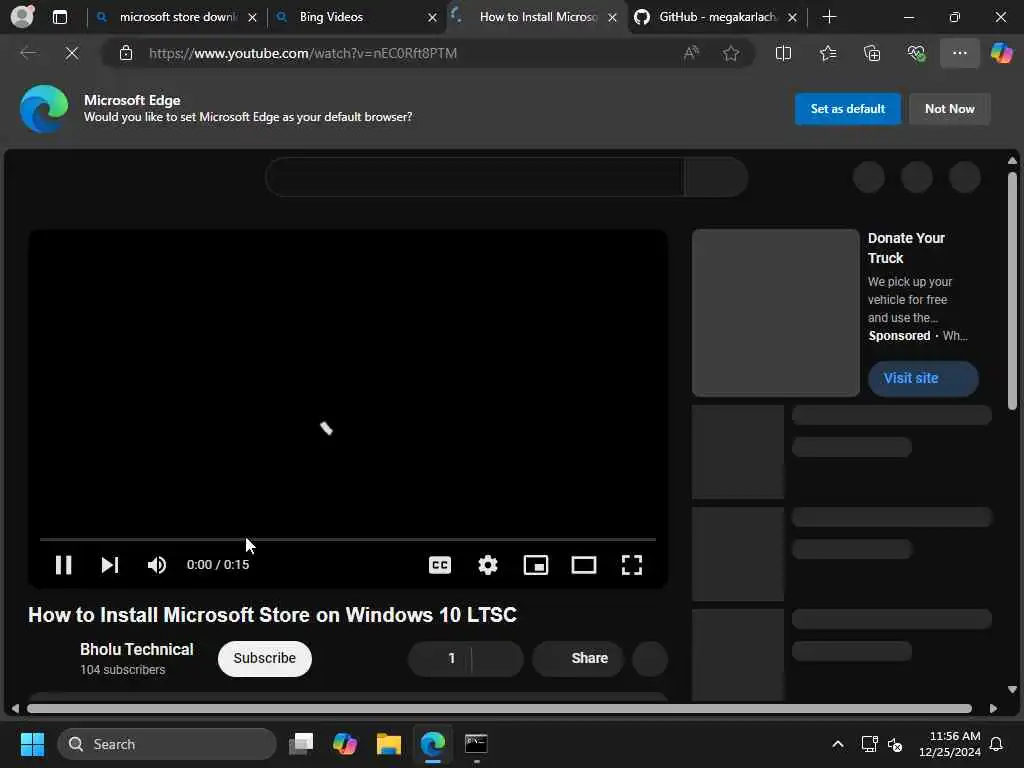
Task: Subscribe to Bholu Technical channel
Action: pyautogui.click(x=264, y=658)
